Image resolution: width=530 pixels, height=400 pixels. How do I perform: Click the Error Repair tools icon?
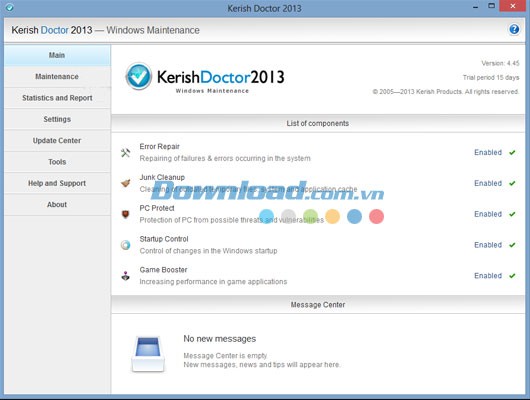[125, 153]
